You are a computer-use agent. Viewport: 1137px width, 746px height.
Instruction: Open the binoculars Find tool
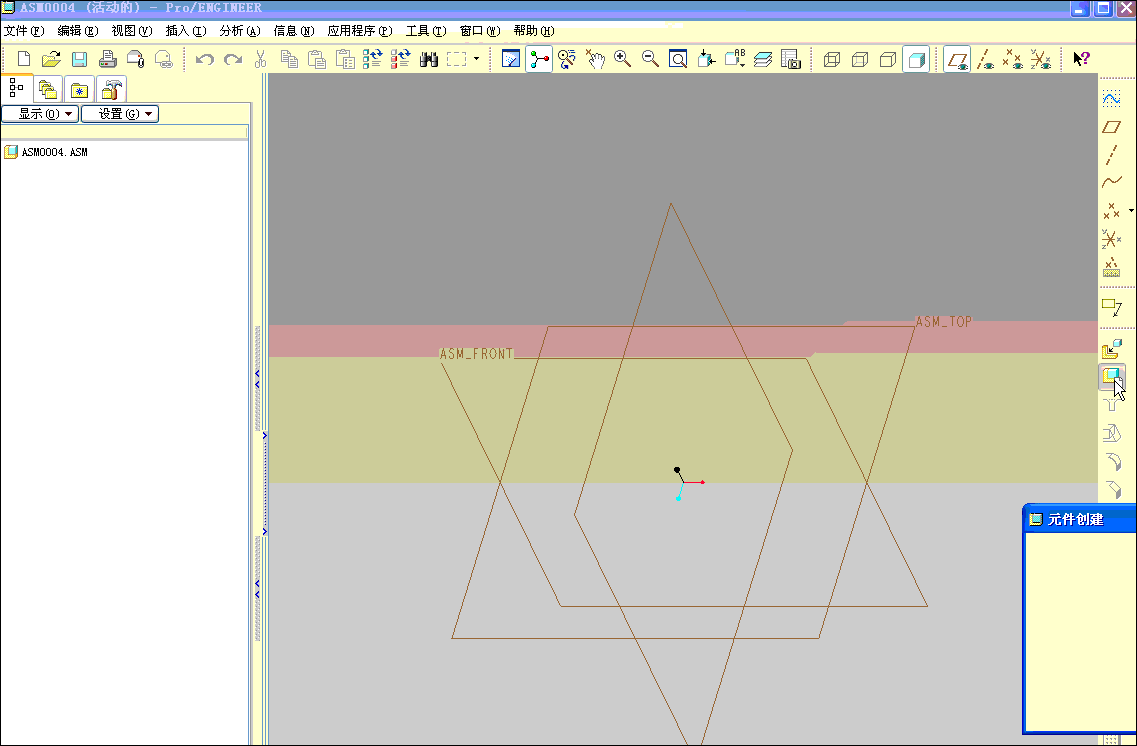click(x=429, y=59)
